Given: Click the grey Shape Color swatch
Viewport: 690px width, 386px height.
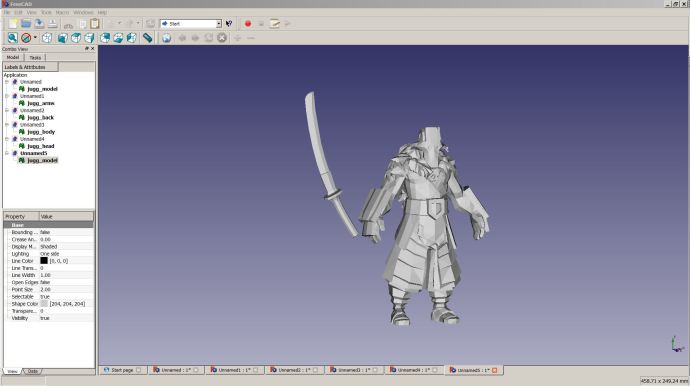Looking at the screenshot, I should click(44, 304).
